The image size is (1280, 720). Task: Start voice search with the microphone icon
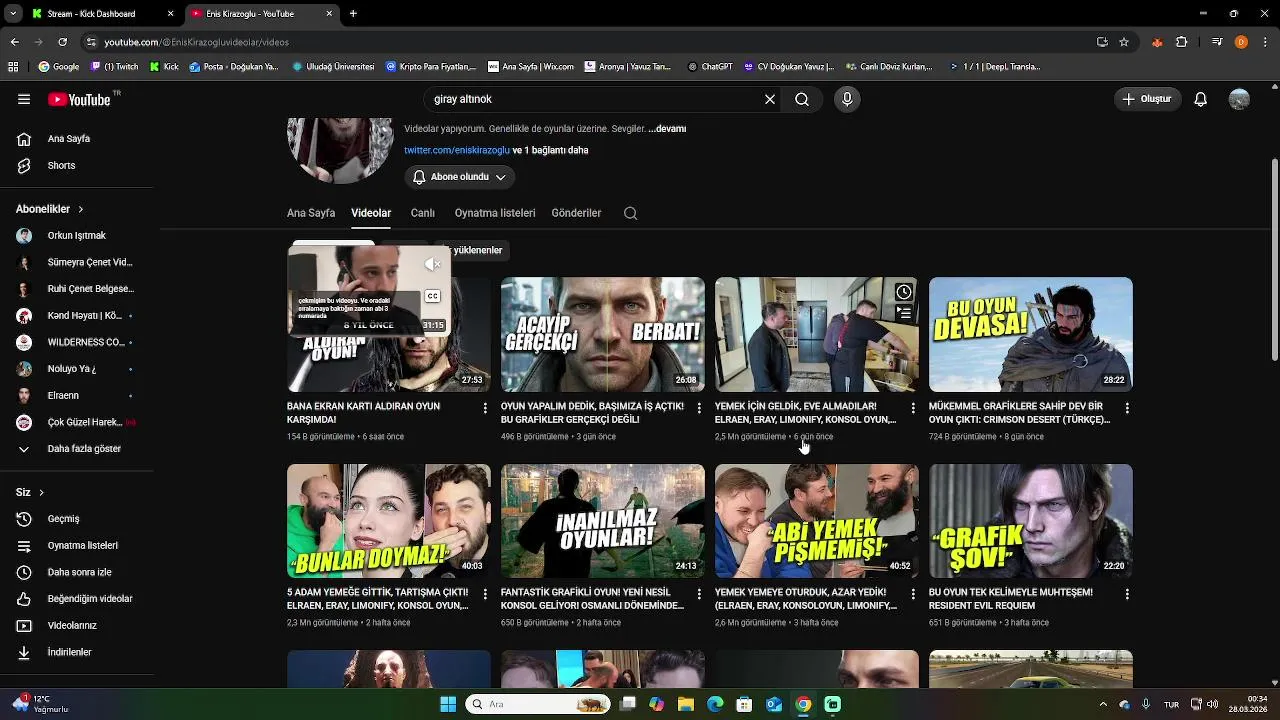click(847, 99)
